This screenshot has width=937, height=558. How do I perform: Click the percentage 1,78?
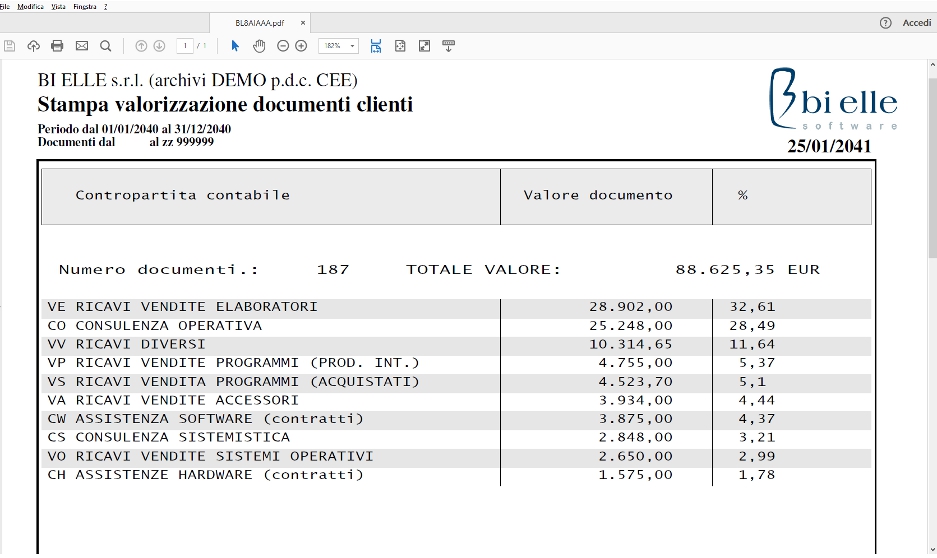point(757,475)
